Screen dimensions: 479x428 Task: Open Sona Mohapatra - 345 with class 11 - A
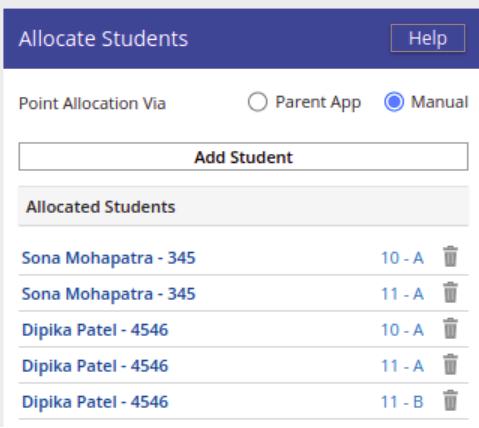coord(109,294)
